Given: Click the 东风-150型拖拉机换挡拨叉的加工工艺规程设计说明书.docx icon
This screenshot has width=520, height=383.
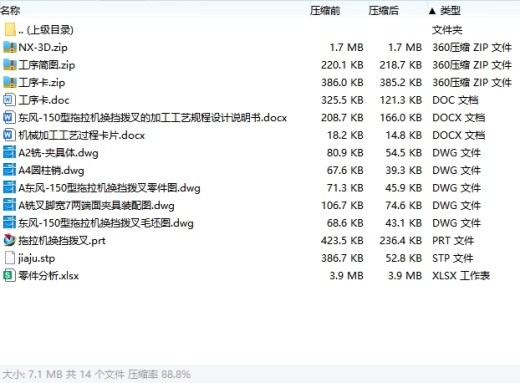Looking at the screenshot, I should coord(9,118).
